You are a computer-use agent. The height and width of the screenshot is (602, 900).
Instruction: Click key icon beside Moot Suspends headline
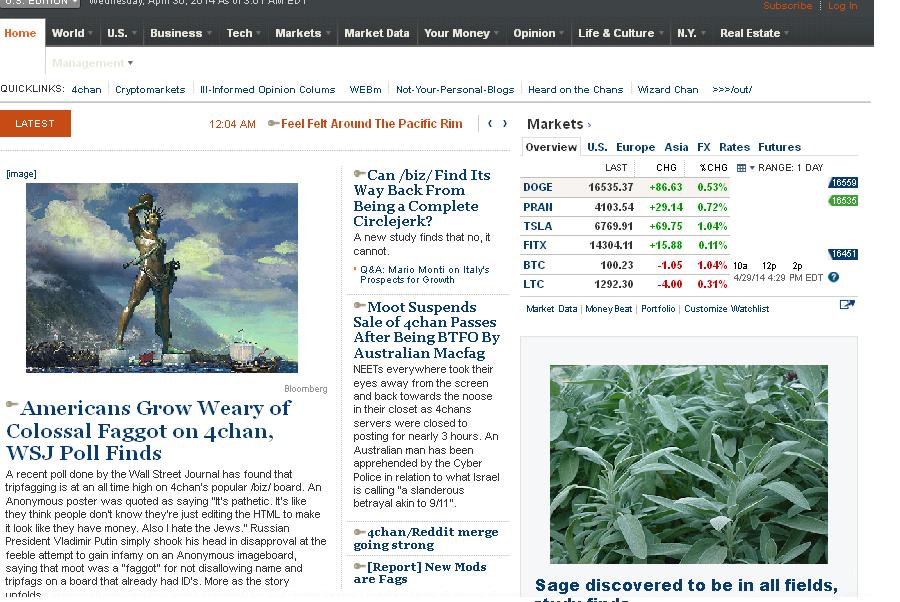click(x=360, y=305)
